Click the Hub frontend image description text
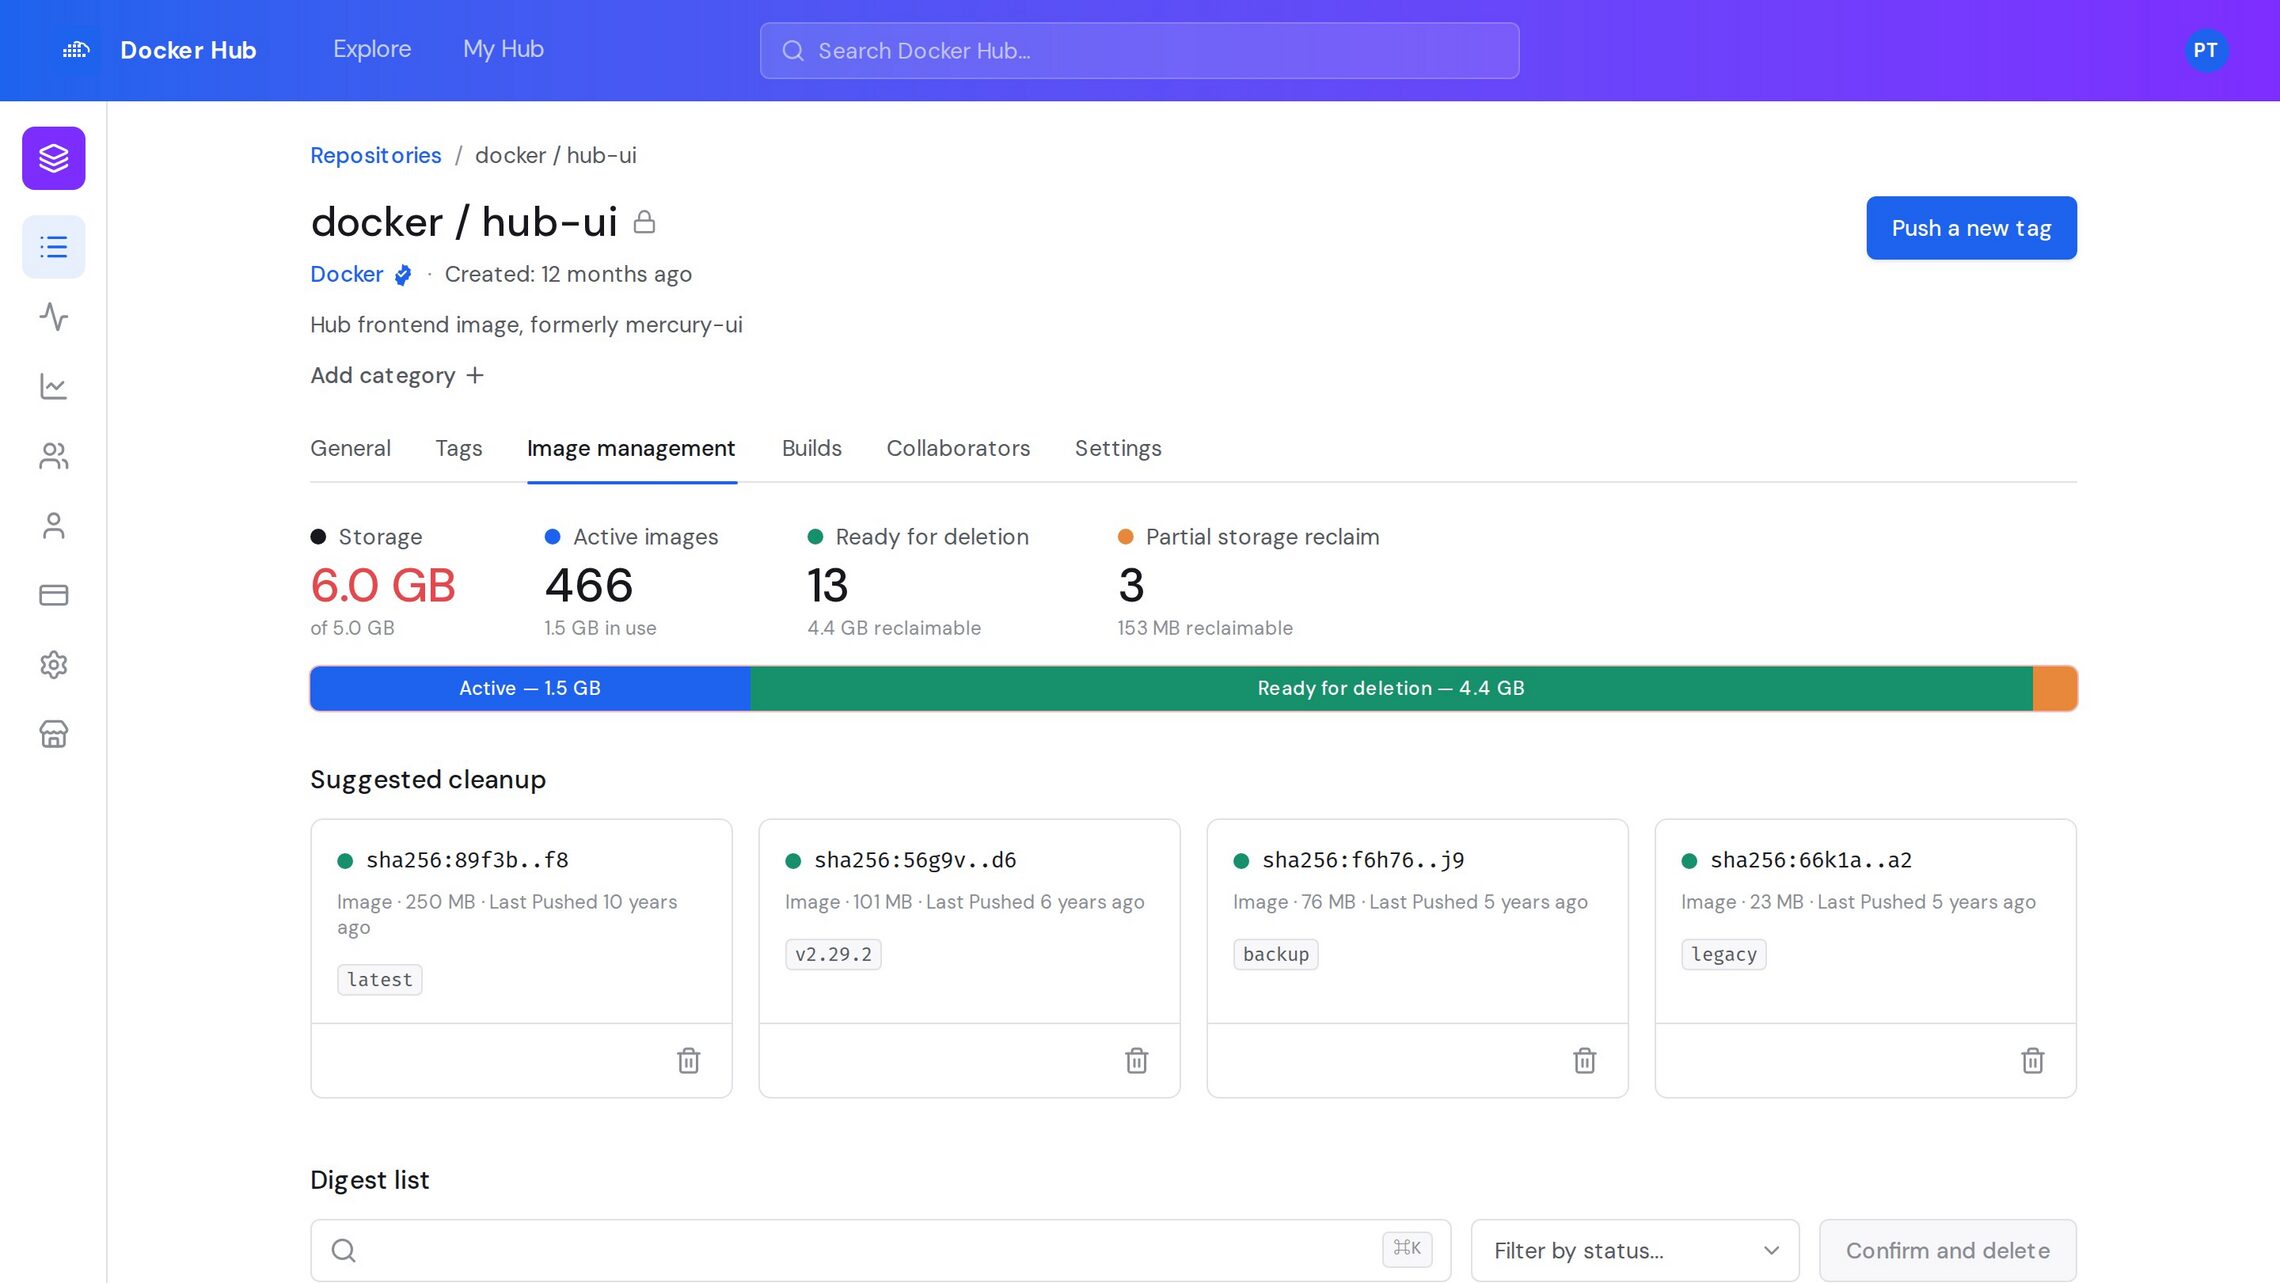 tap(526, 325)
